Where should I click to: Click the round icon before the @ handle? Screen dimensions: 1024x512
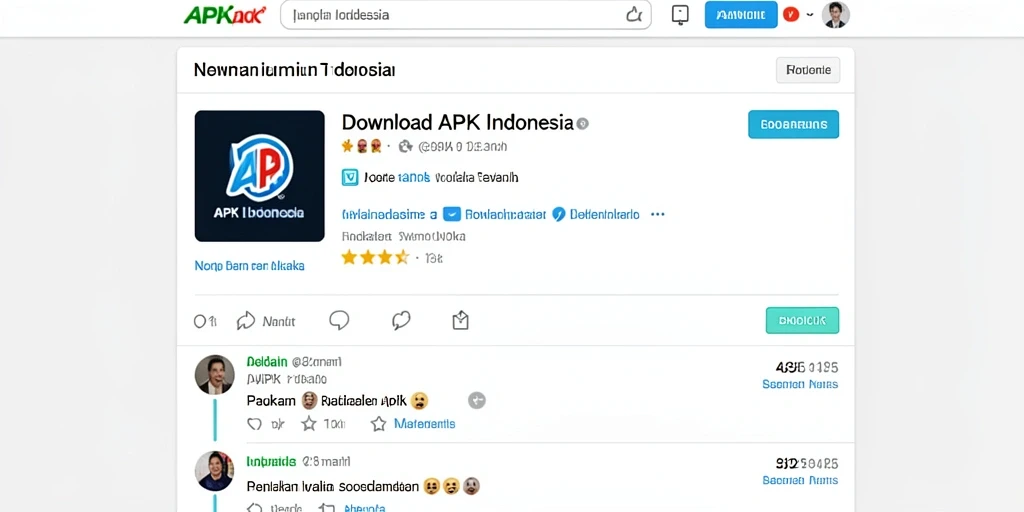406,146
